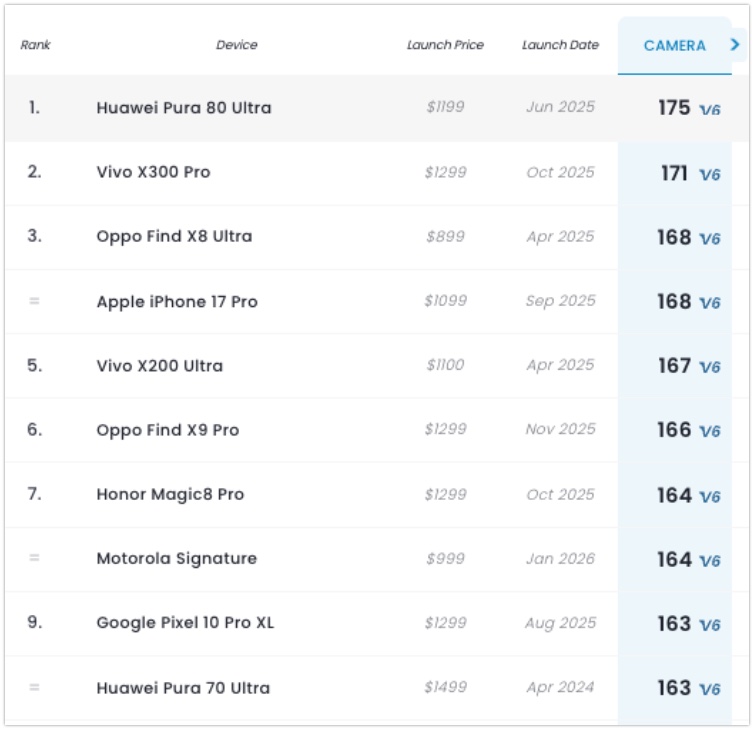Click the V6 badge on Motorola Signature row

pos(710,560)
